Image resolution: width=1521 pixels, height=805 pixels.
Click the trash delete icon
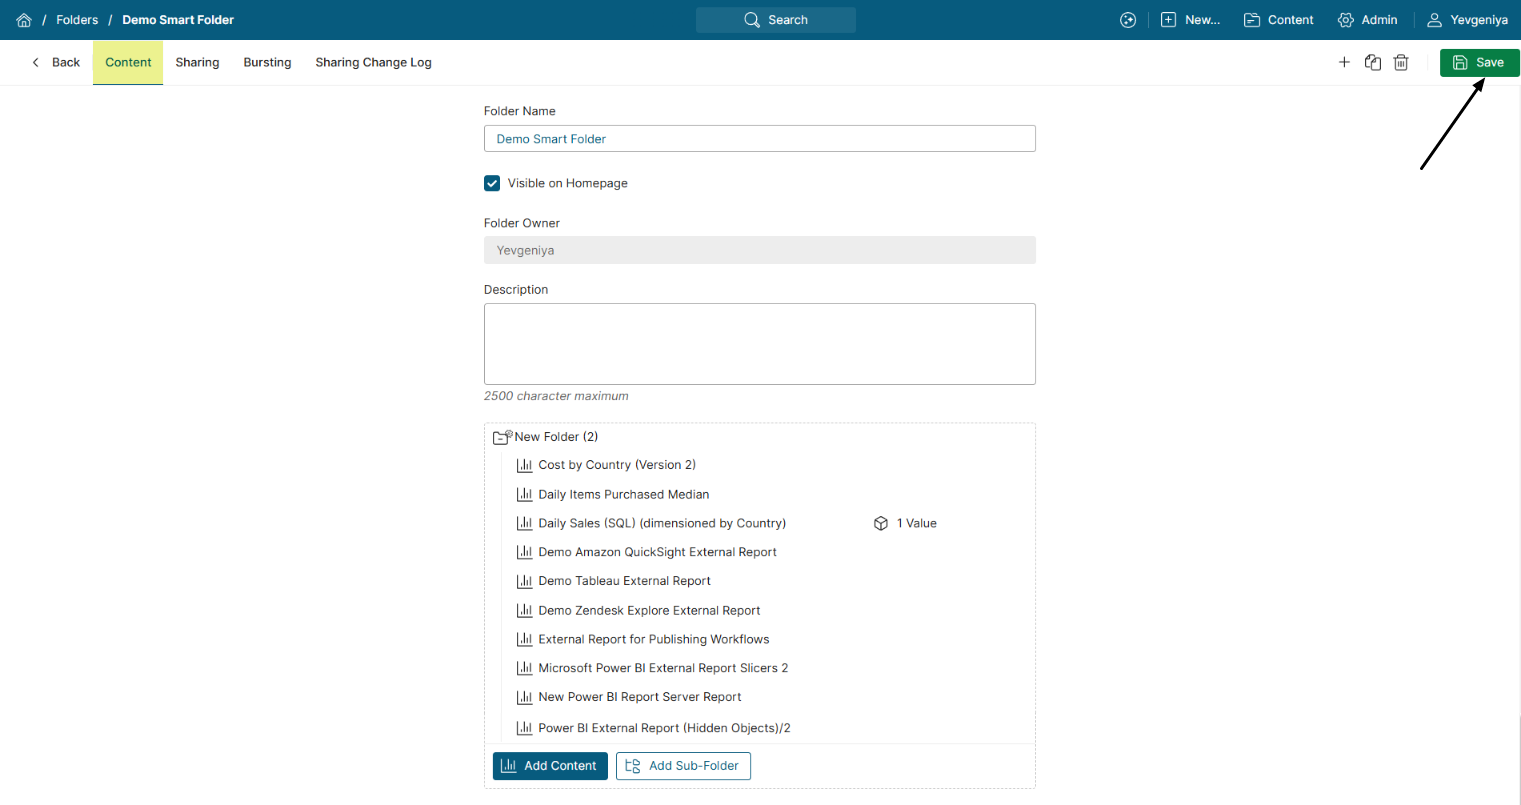pos(1401,62)
